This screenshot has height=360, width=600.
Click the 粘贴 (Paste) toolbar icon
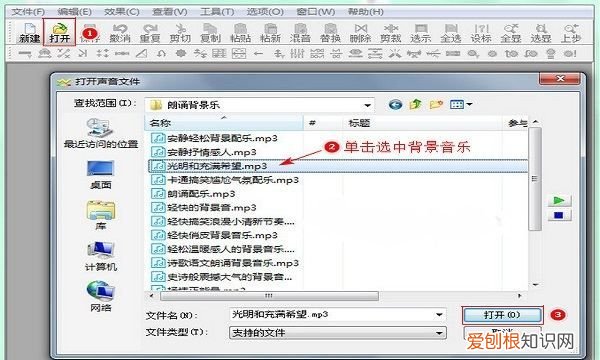click(240, 33)
